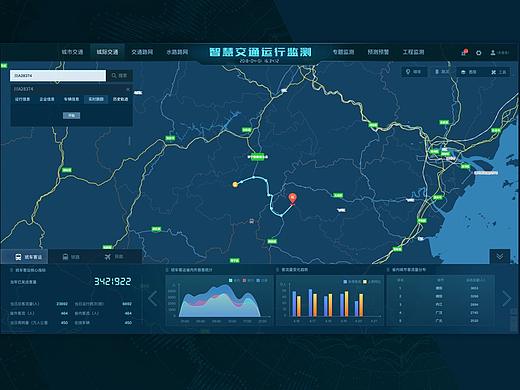Select the layers map tool button
The height and width of the screenshot is (390, 520).
(469, 72)
